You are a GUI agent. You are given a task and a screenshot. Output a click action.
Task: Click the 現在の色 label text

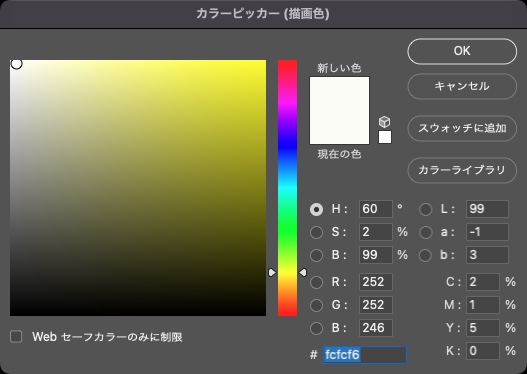tap(339, 155)
